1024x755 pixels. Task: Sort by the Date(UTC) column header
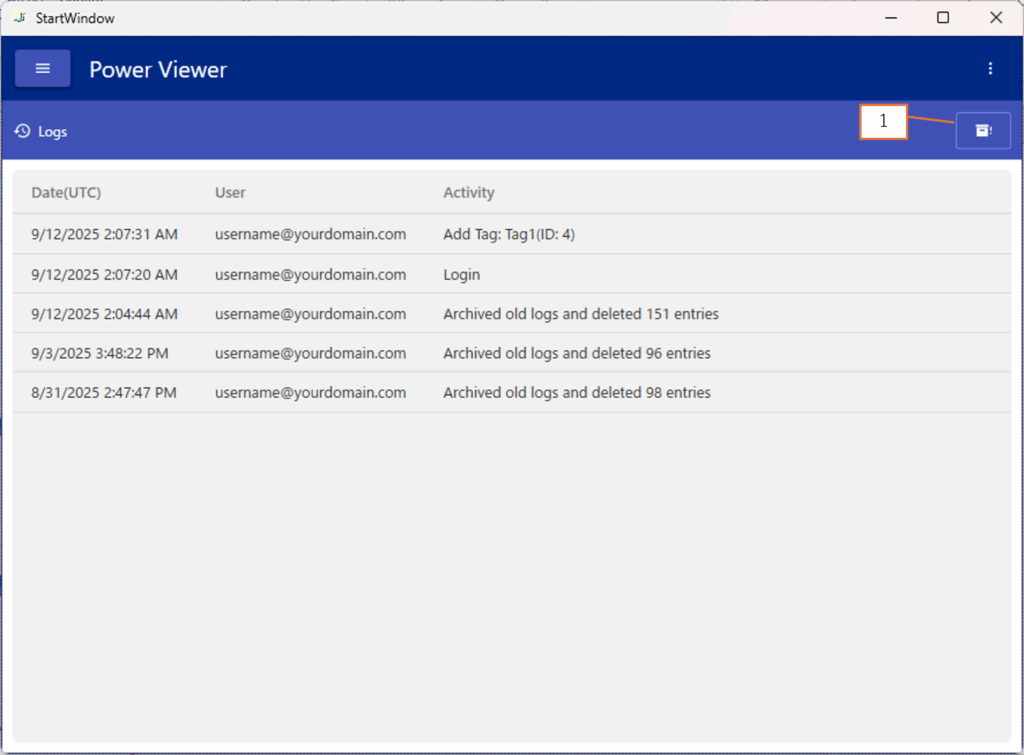(66, 192)
